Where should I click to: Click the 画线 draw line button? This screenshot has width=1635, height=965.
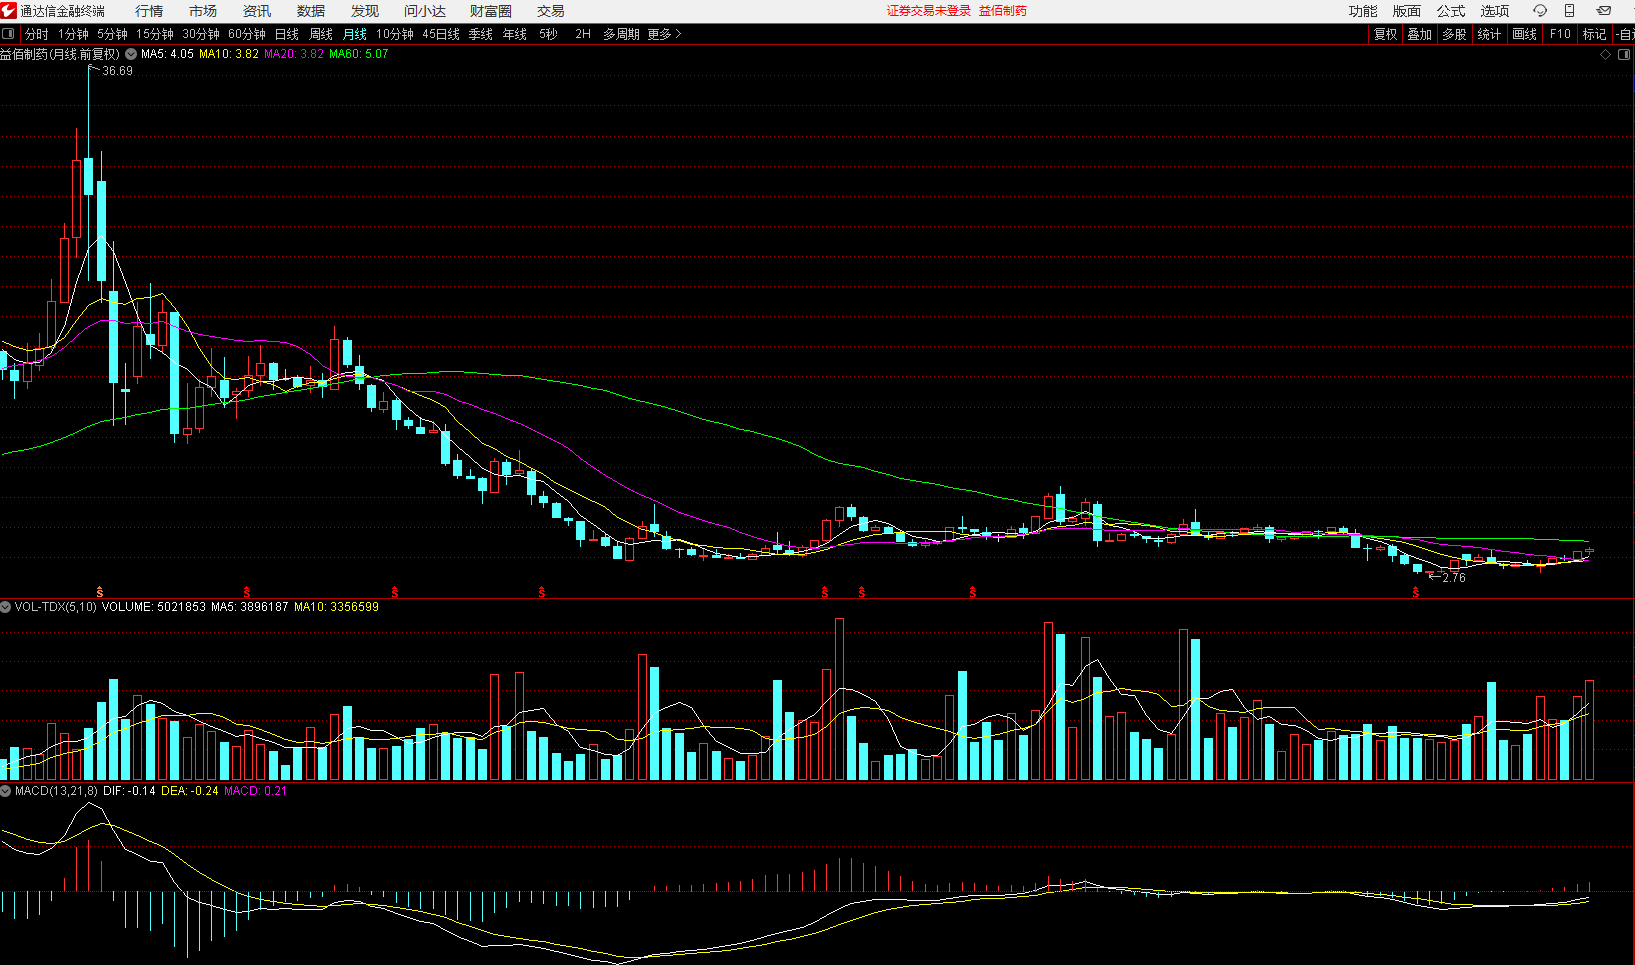pos(1524,34)
